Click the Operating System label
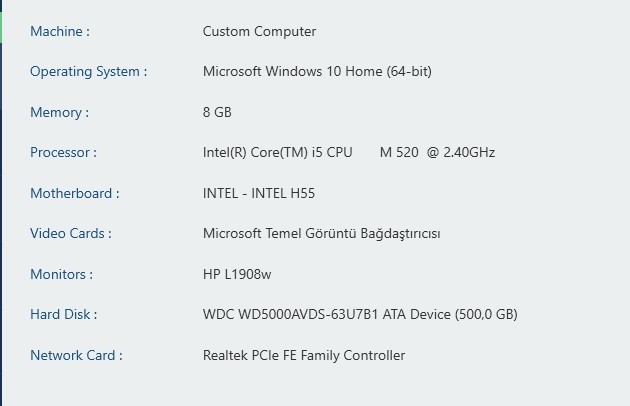Image resolution: width=630 pixels, height=406 pixels. pos(88,72)
